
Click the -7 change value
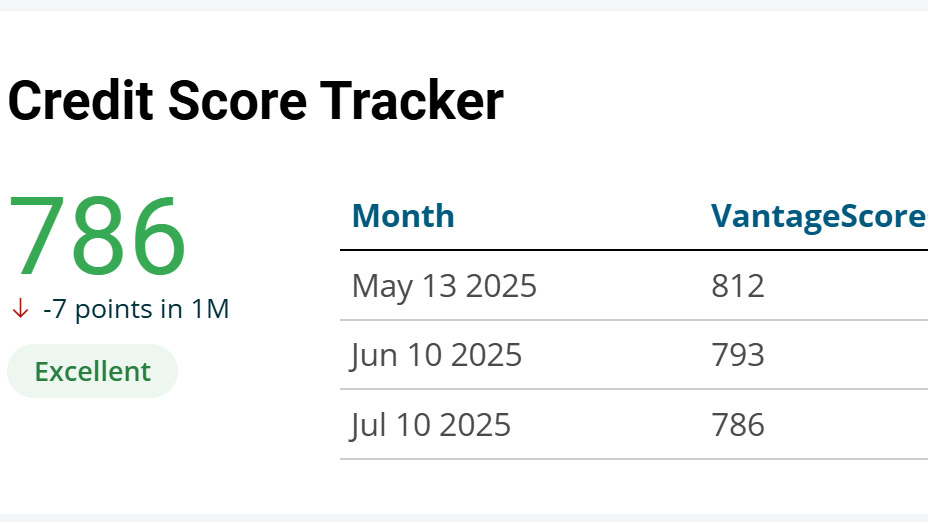pyautogui.click(x=55, y=310)
